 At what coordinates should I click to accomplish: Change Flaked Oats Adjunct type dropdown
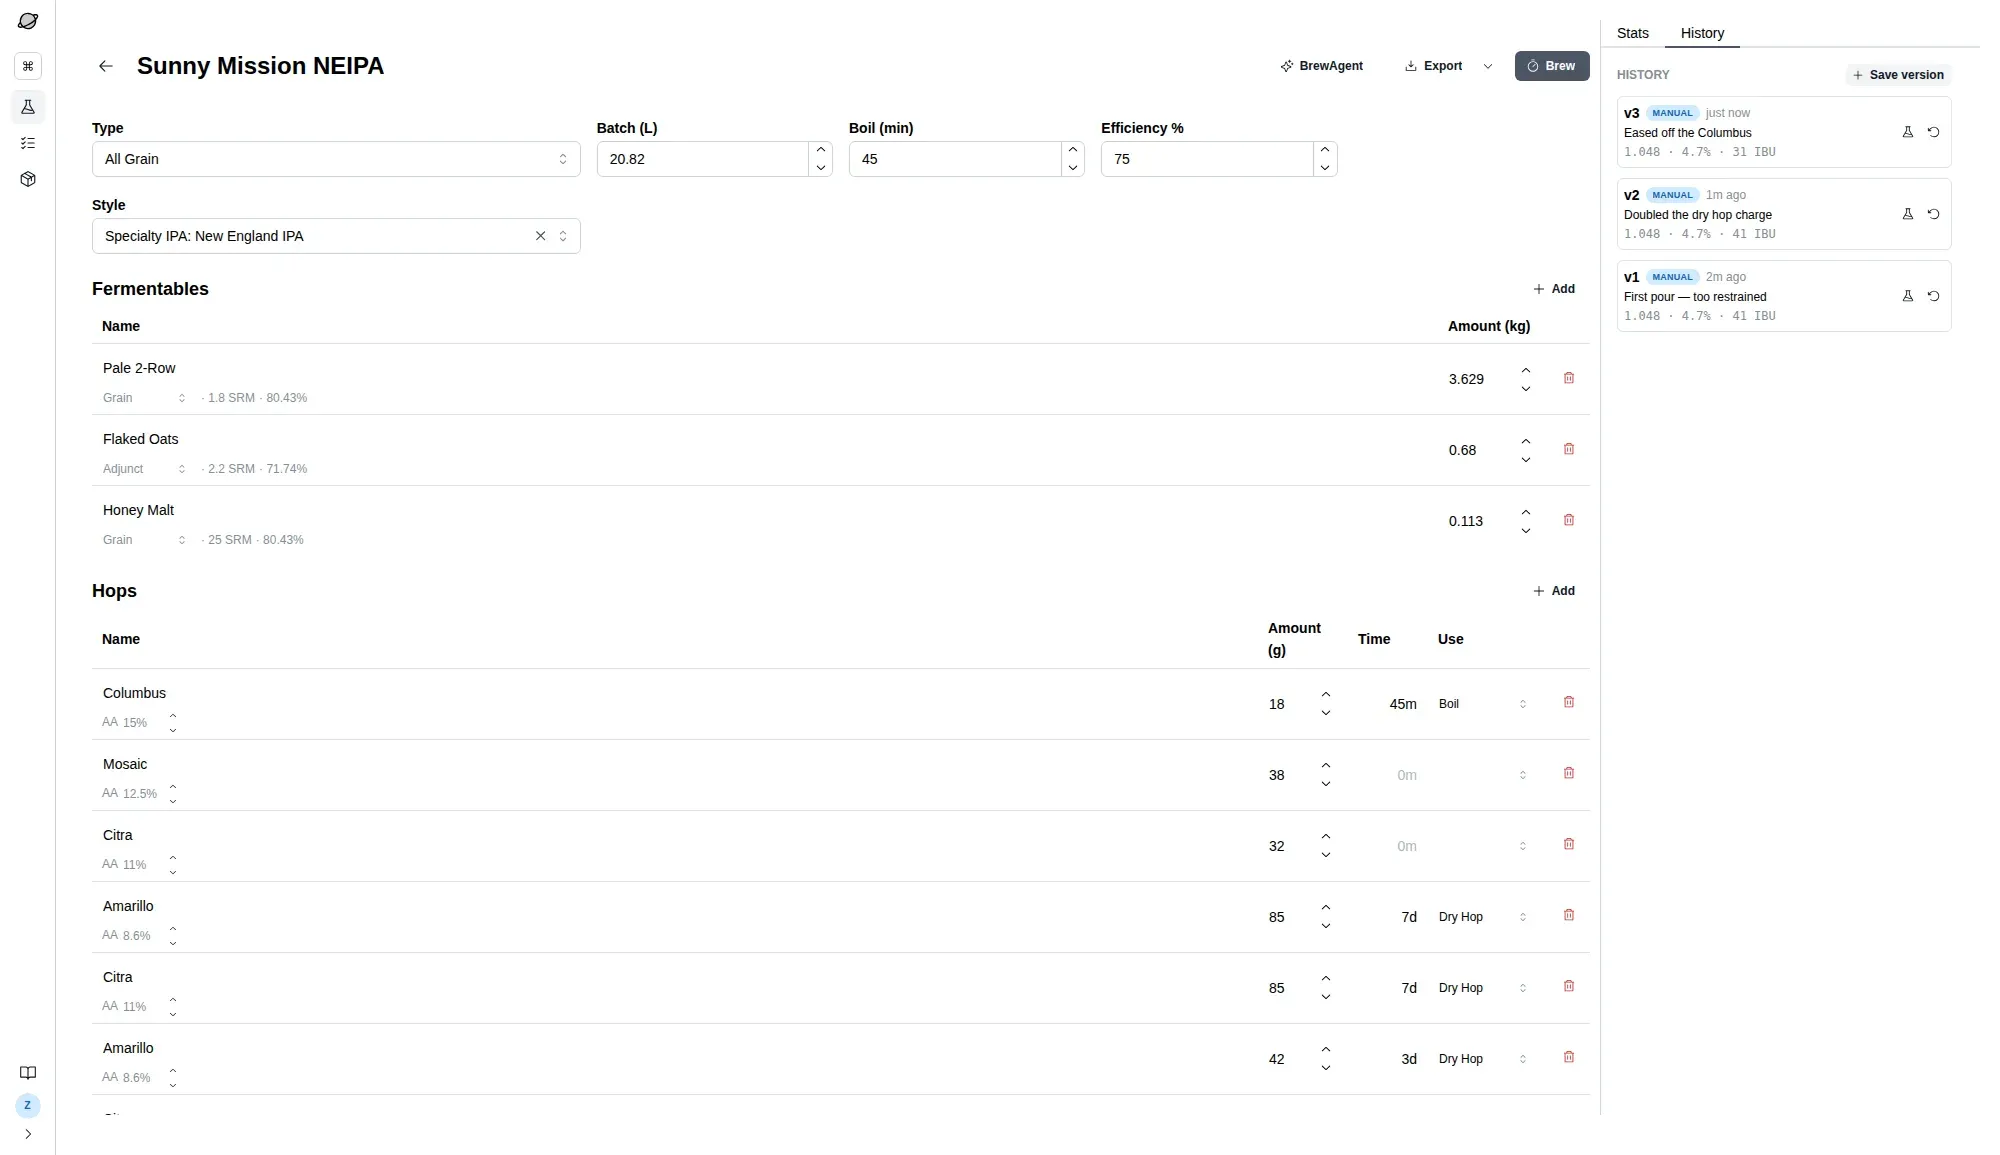145,469
